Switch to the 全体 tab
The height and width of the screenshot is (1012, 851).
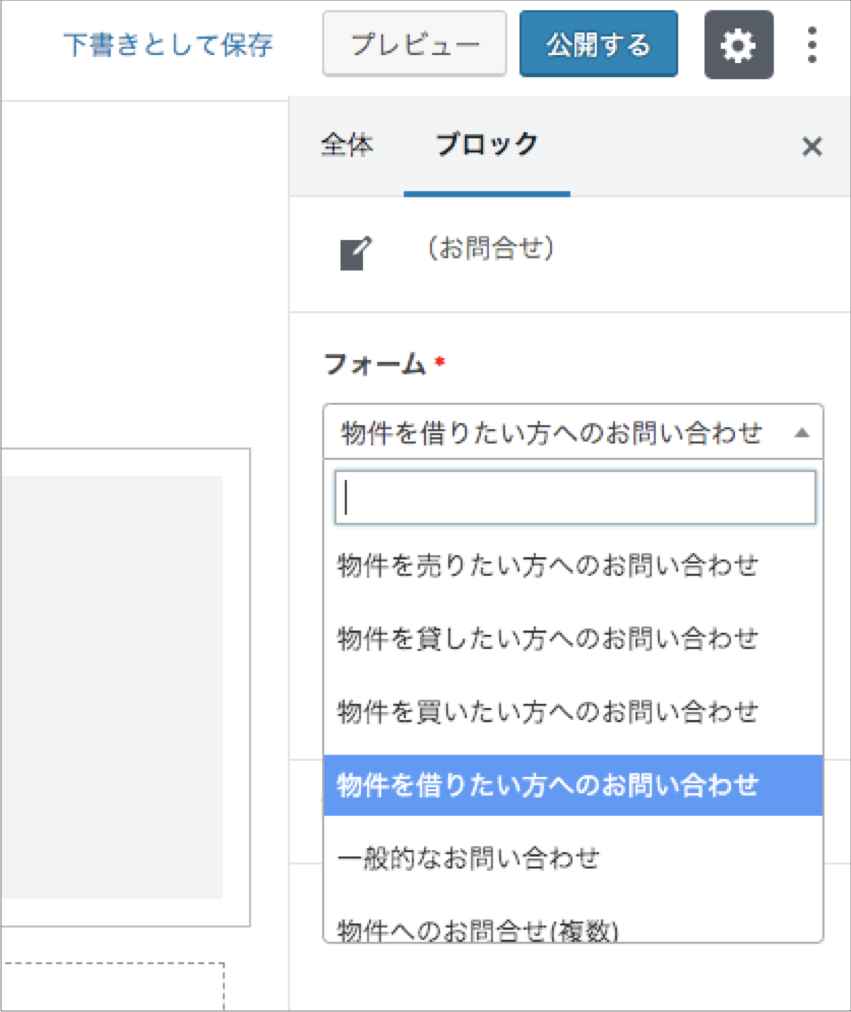click(x=347, y=146)
